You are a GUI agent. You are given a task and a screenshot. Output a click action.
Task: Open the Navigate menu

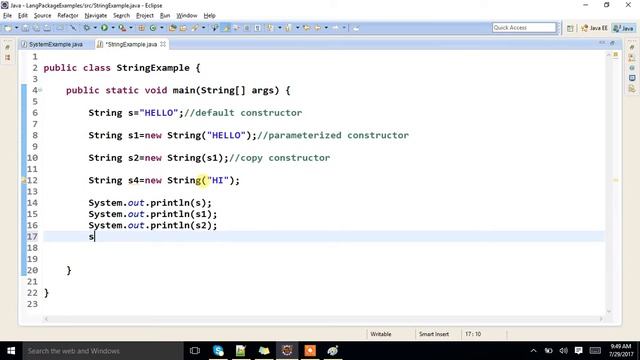pyautogui.click(x=96, y=16)
